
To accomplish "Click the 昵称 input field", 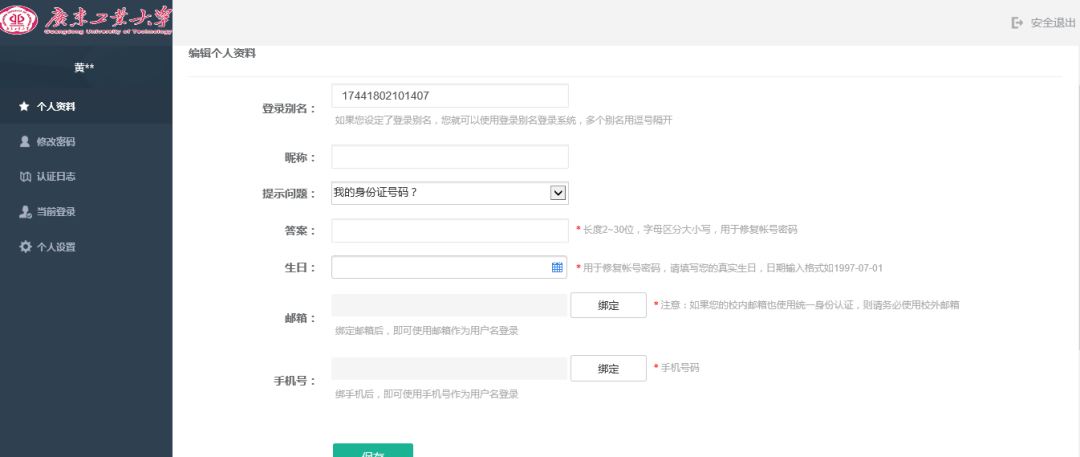I will (x=450, y=156).
